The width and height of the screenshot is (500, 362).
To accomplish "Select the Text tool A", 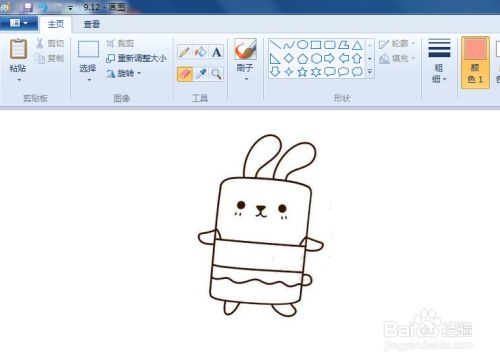I will coord(216,52).
